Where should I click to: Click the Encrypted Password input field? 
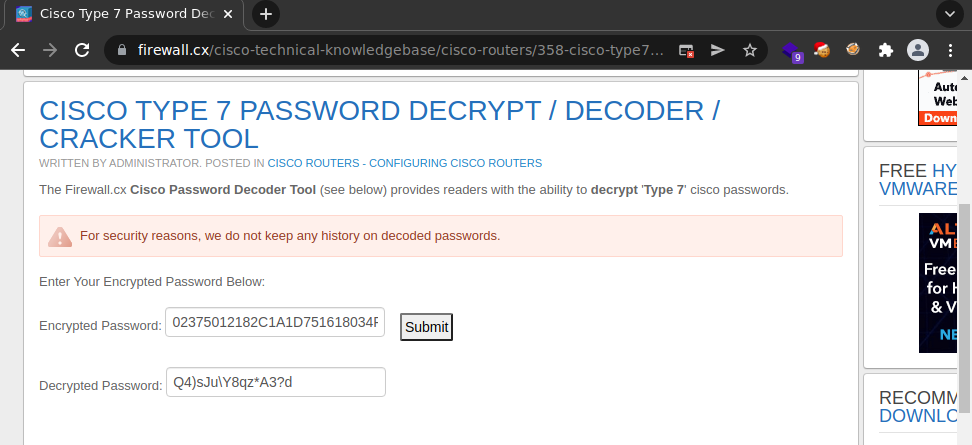275,322
